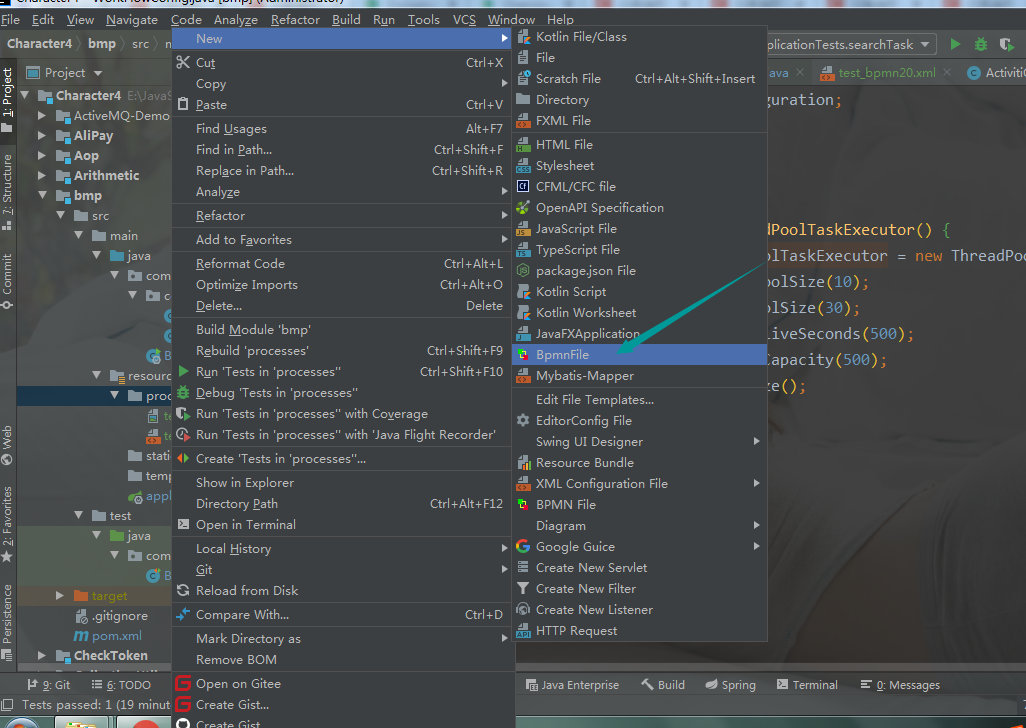Close the test_bpmn20.xml editor tab
Screen dimensions: 1026x728
947,73
